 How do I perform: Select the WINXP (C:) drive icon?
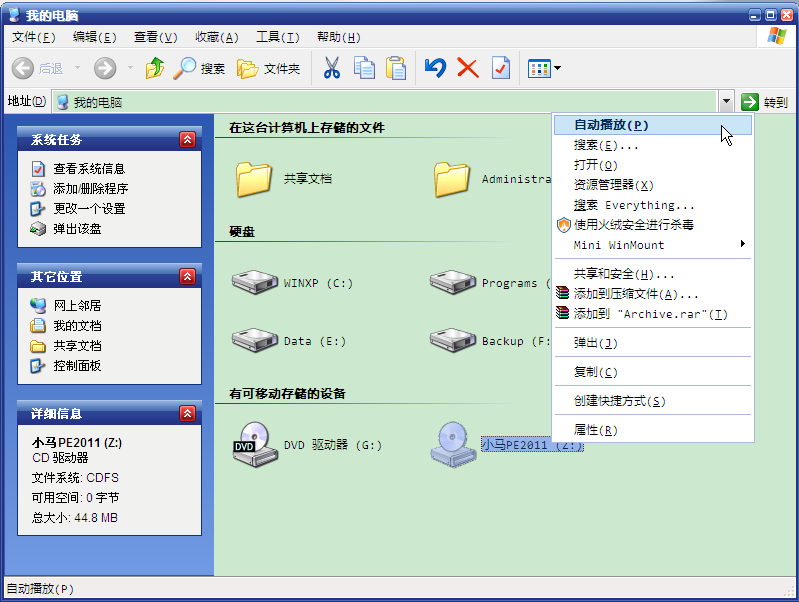click(x=254, y=283)
